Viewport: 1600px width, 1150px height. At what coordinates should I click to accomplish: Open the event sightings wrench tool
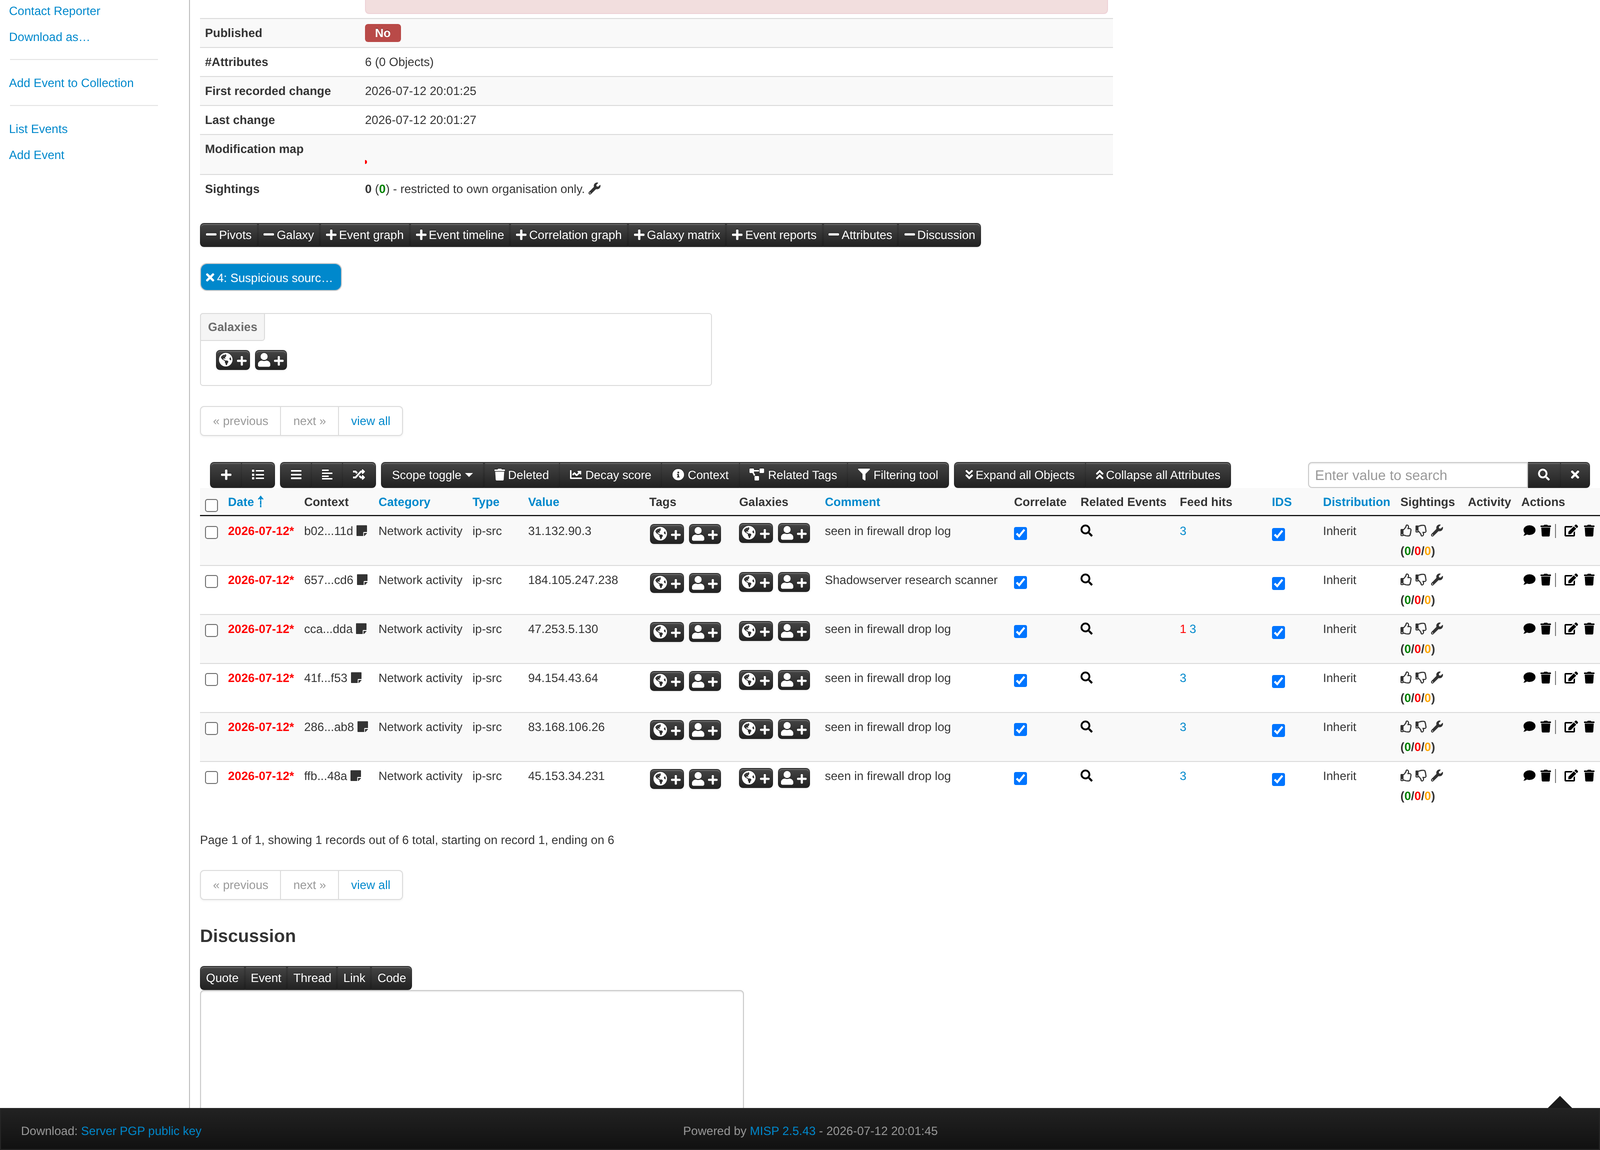pyautogui.click(x=594, y=188)
